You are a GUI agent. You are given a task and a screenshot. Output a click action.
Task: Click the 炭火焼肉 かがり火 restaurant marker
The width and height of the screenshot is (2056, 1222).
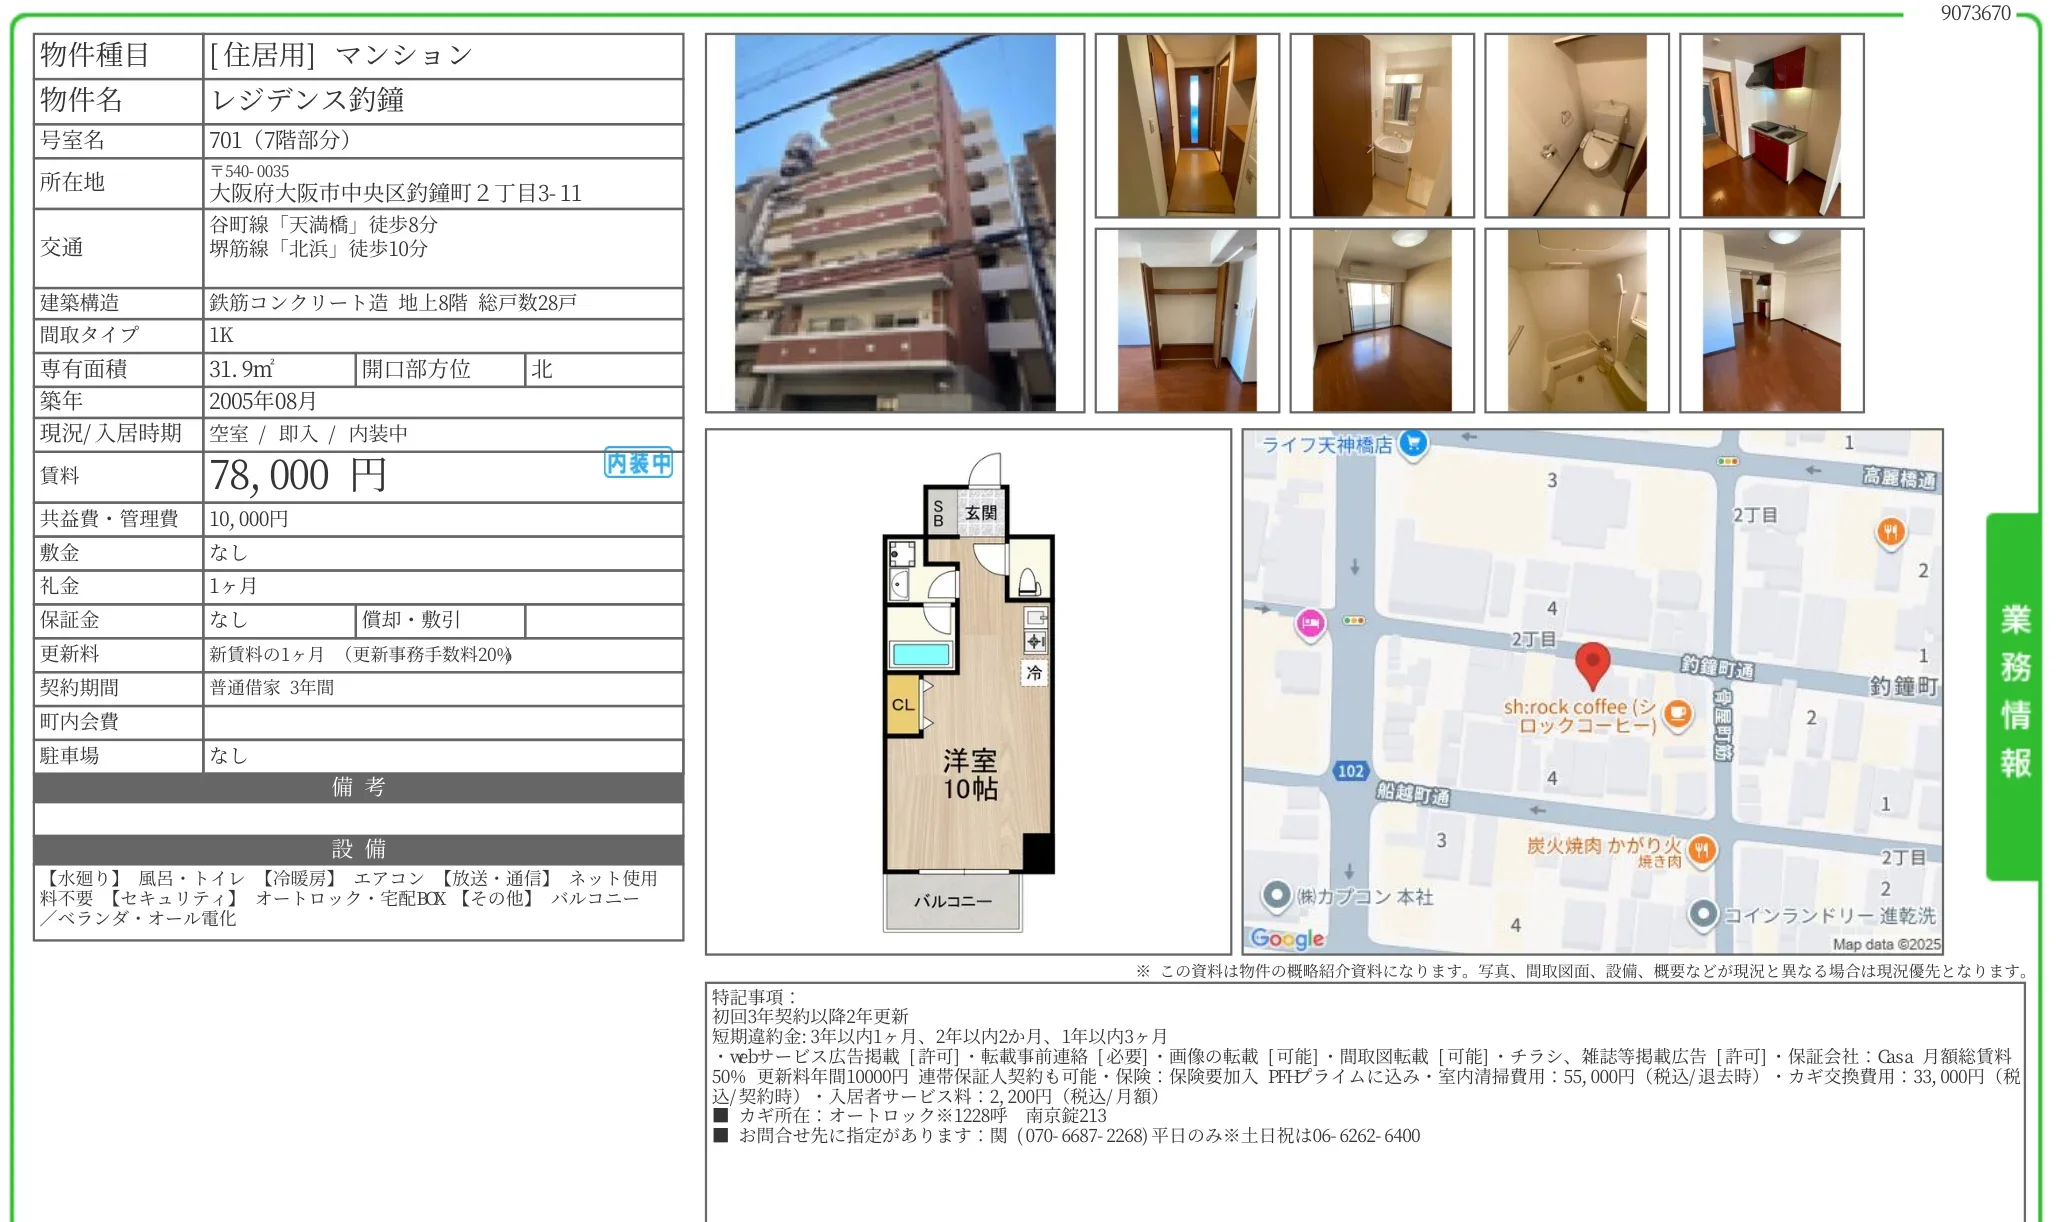(1702, 849)
